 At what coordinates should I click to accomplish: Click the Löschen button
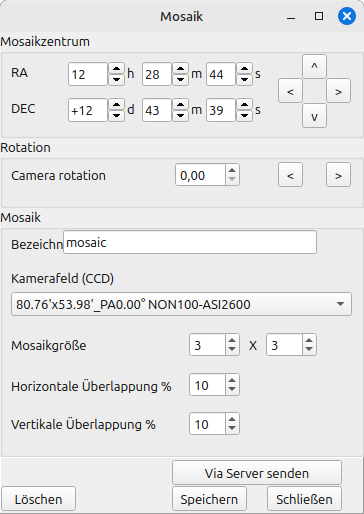click(x=38, y=499)
